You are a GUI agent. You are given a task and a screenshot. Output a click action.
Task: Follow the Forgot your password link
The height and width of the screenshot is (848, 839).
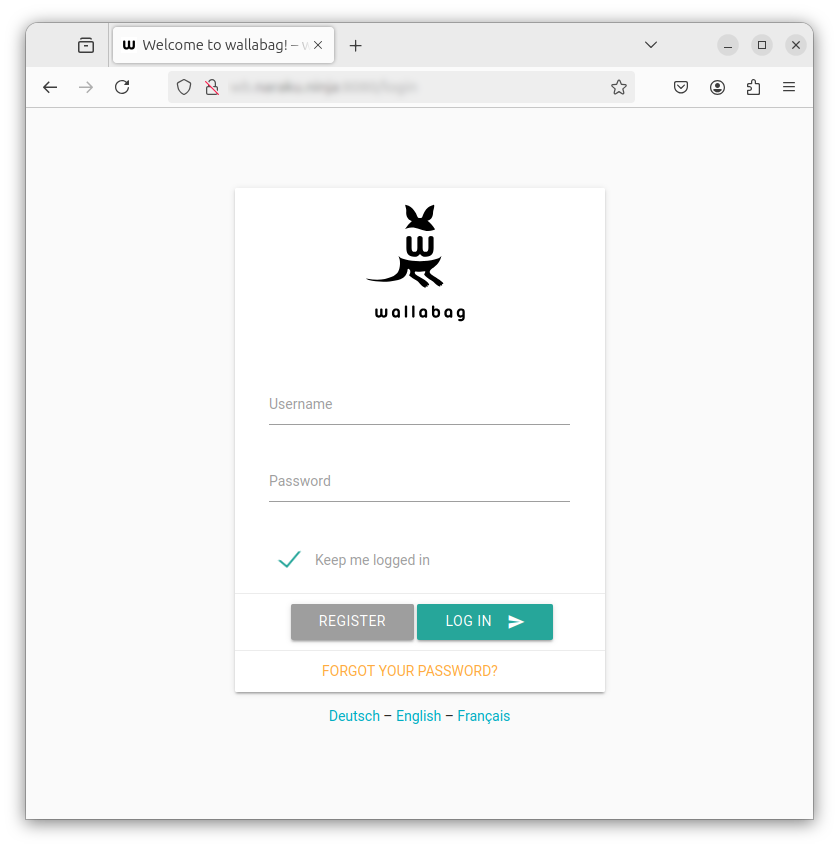click(409, 671)
